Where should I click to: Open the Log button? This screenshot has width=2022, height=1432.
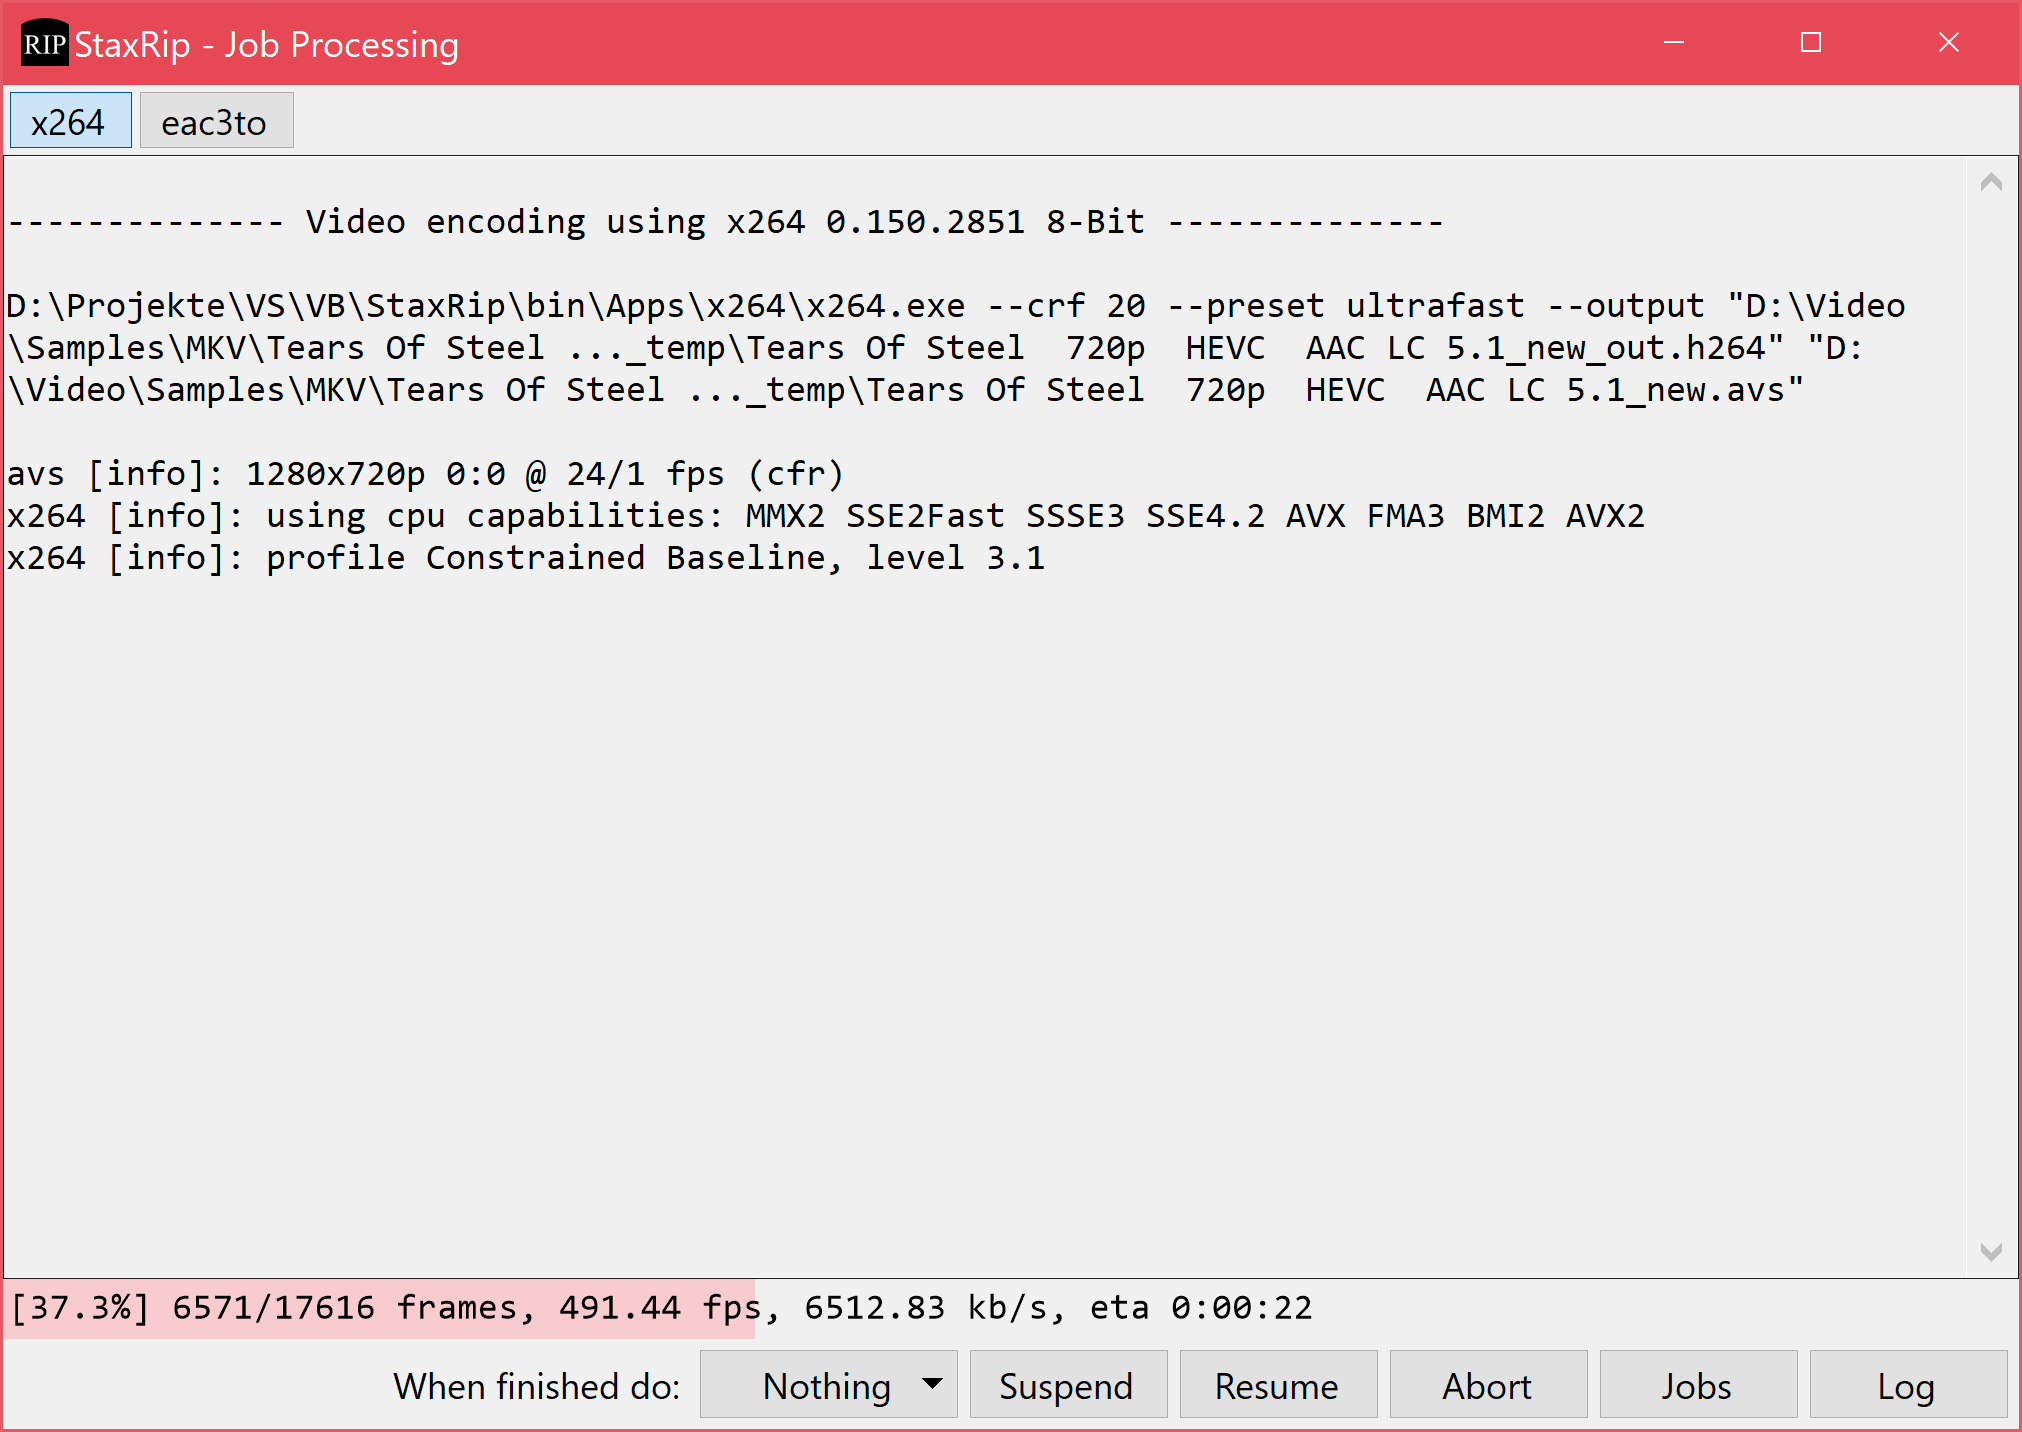coord(1908,1385)
